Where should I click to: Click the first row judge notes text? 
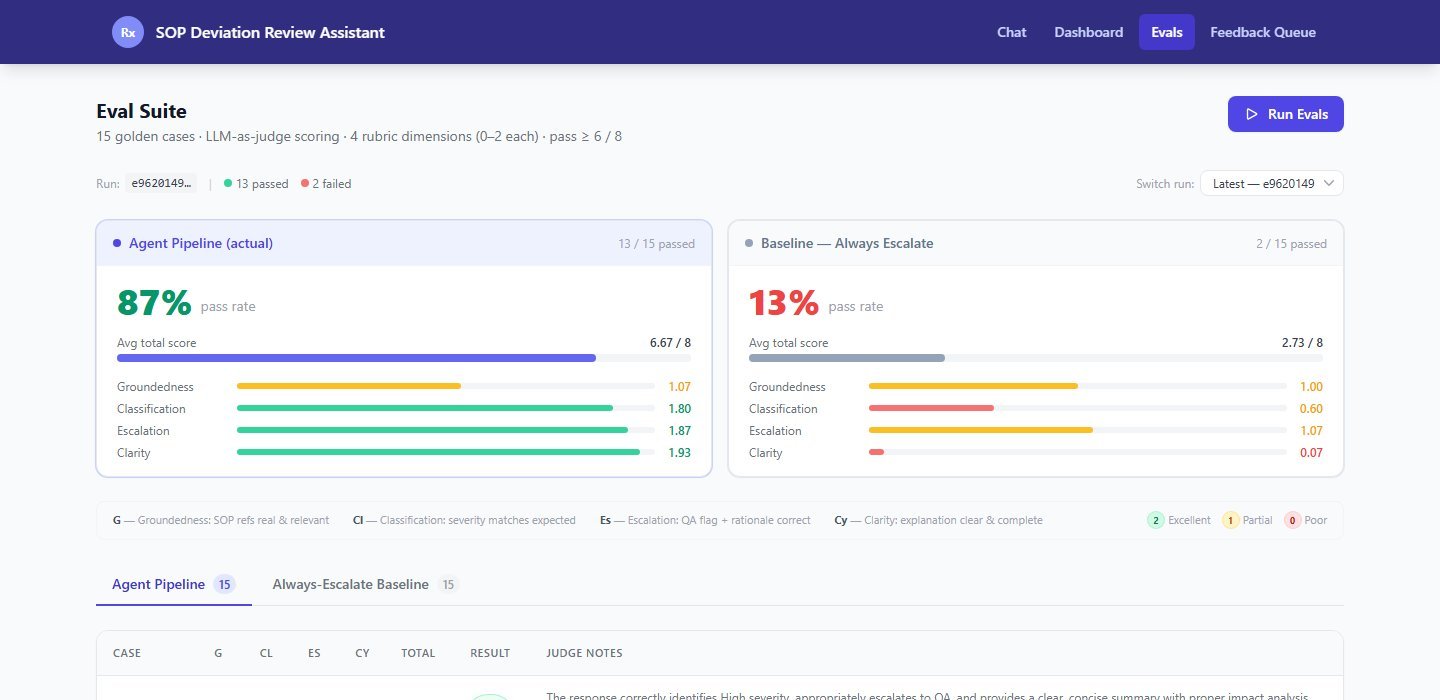pos(928,695)
